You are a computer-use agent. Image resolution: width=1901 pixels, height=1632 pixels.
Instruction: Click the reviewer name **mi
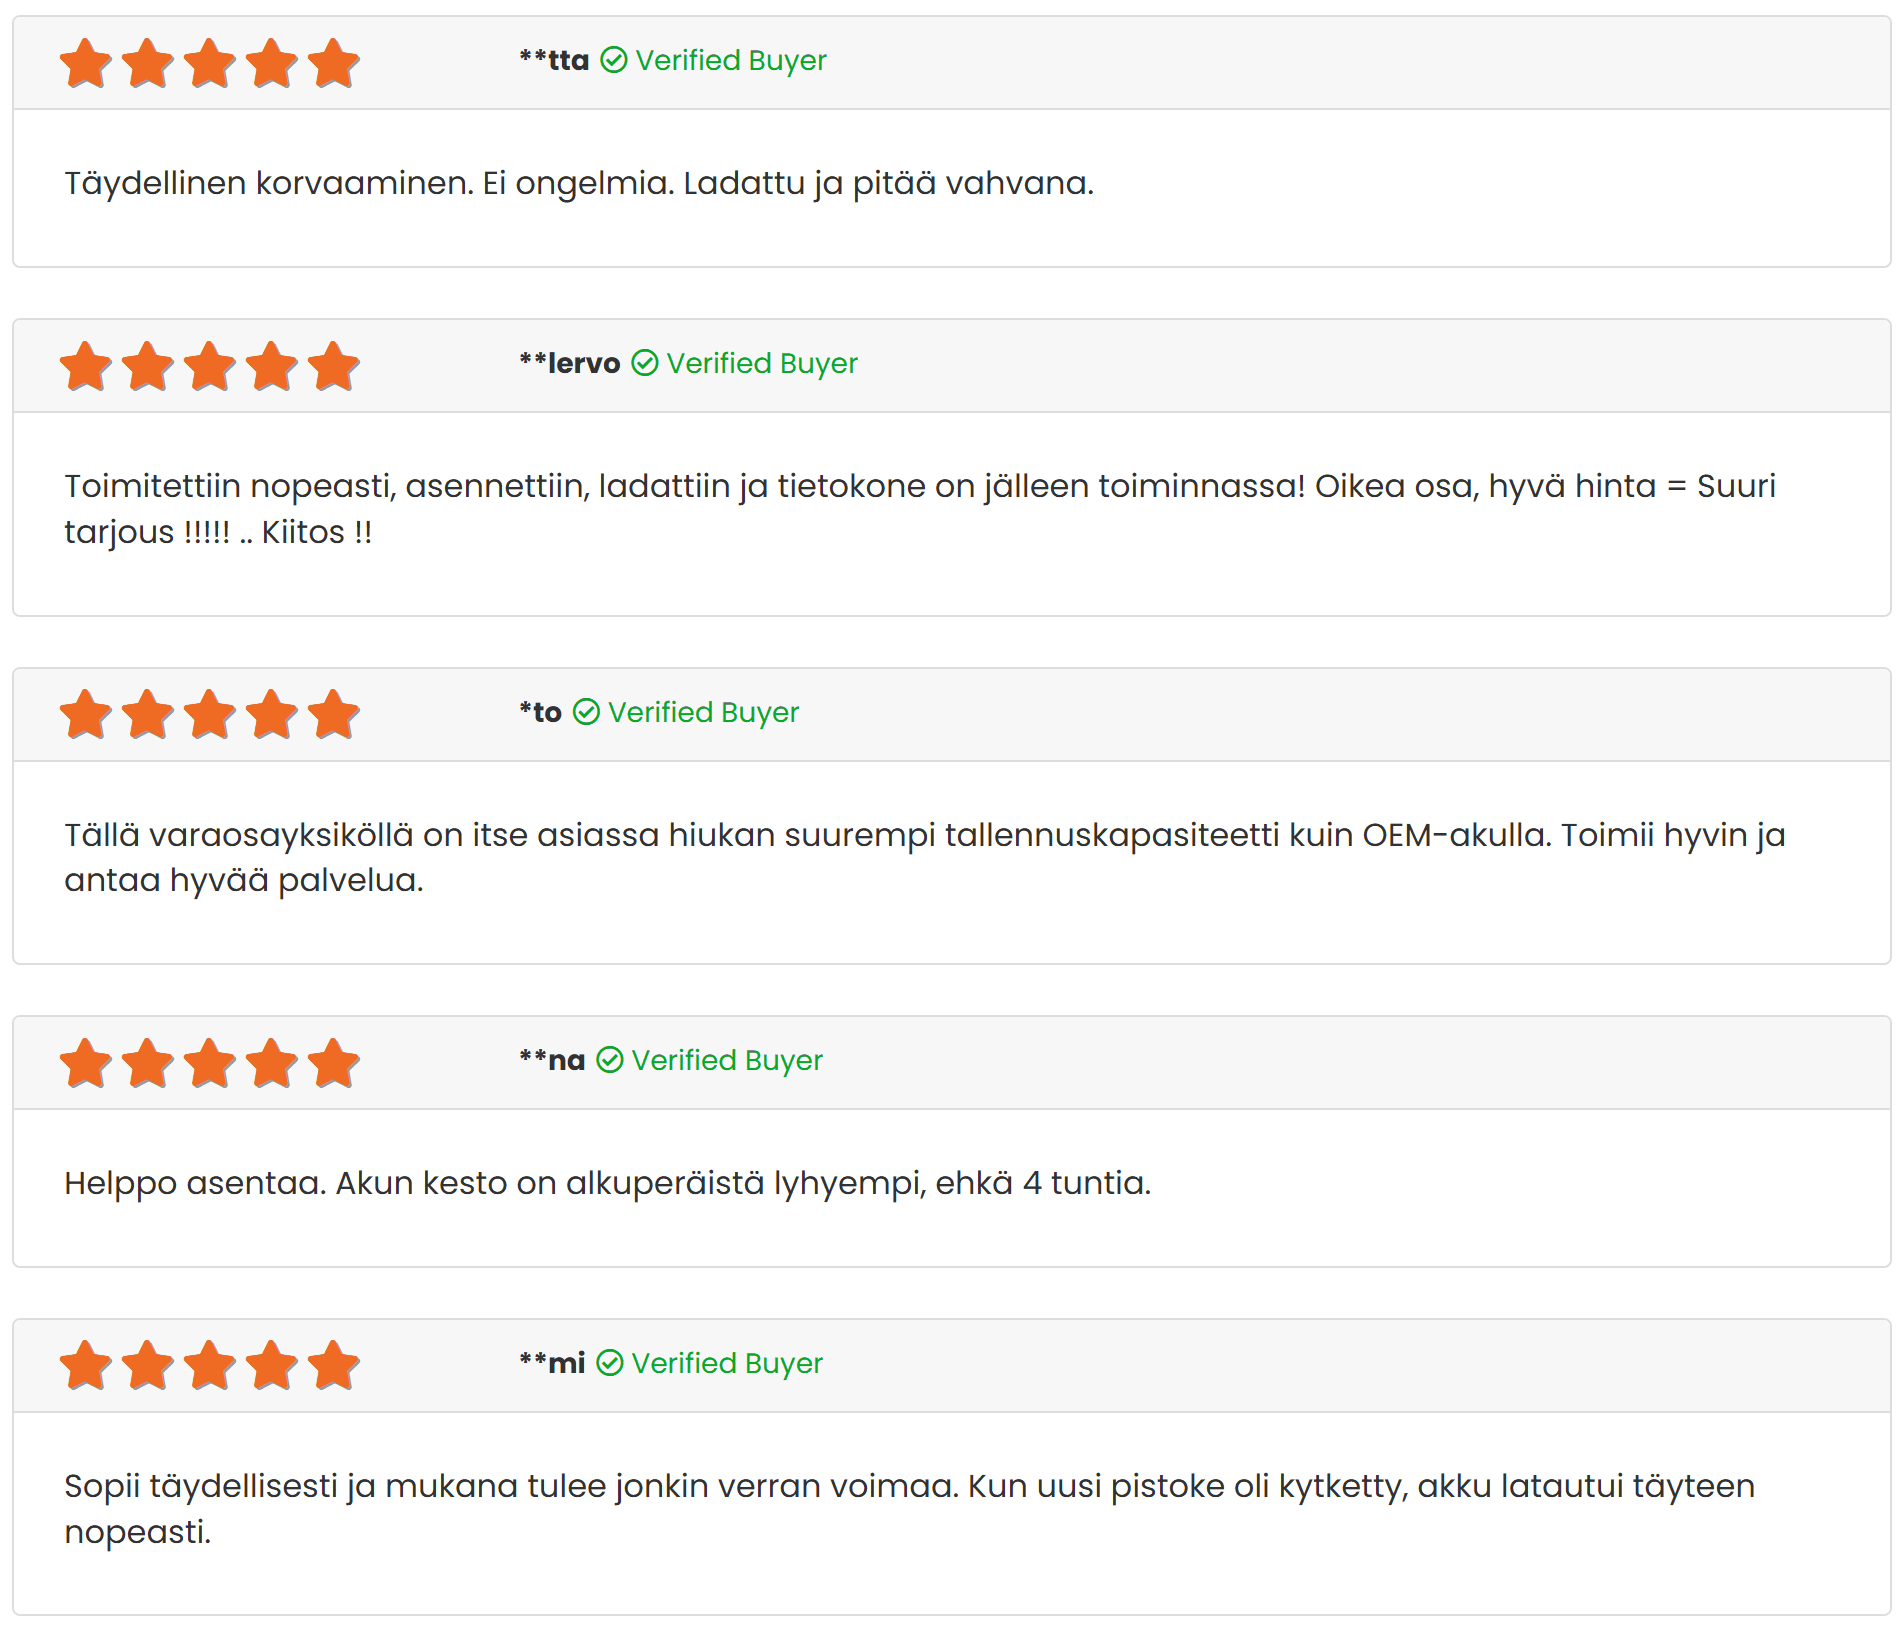[x=552, y=1363]
